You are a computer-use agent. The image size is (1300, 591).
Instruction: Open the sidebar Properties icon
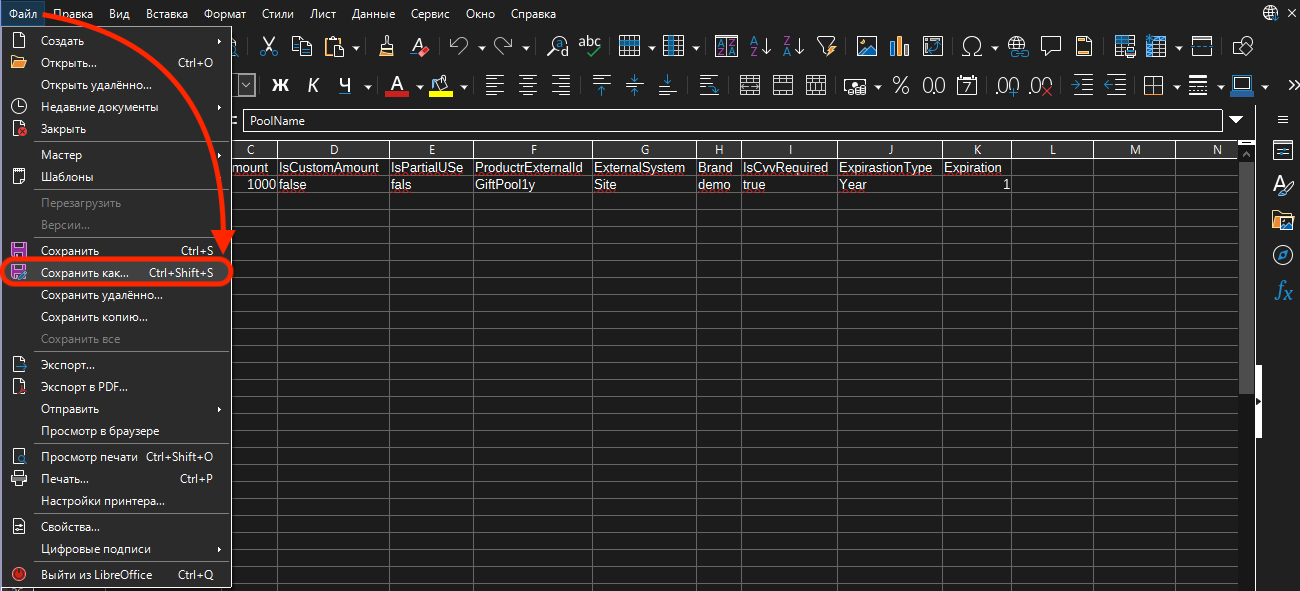[x=1283, y=150]
